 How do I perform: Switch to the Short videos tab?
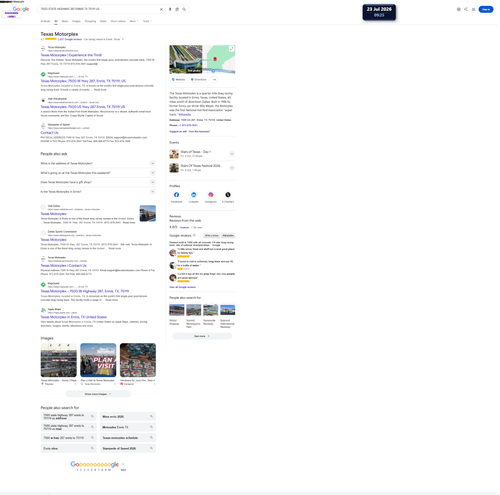coord(118,21)
